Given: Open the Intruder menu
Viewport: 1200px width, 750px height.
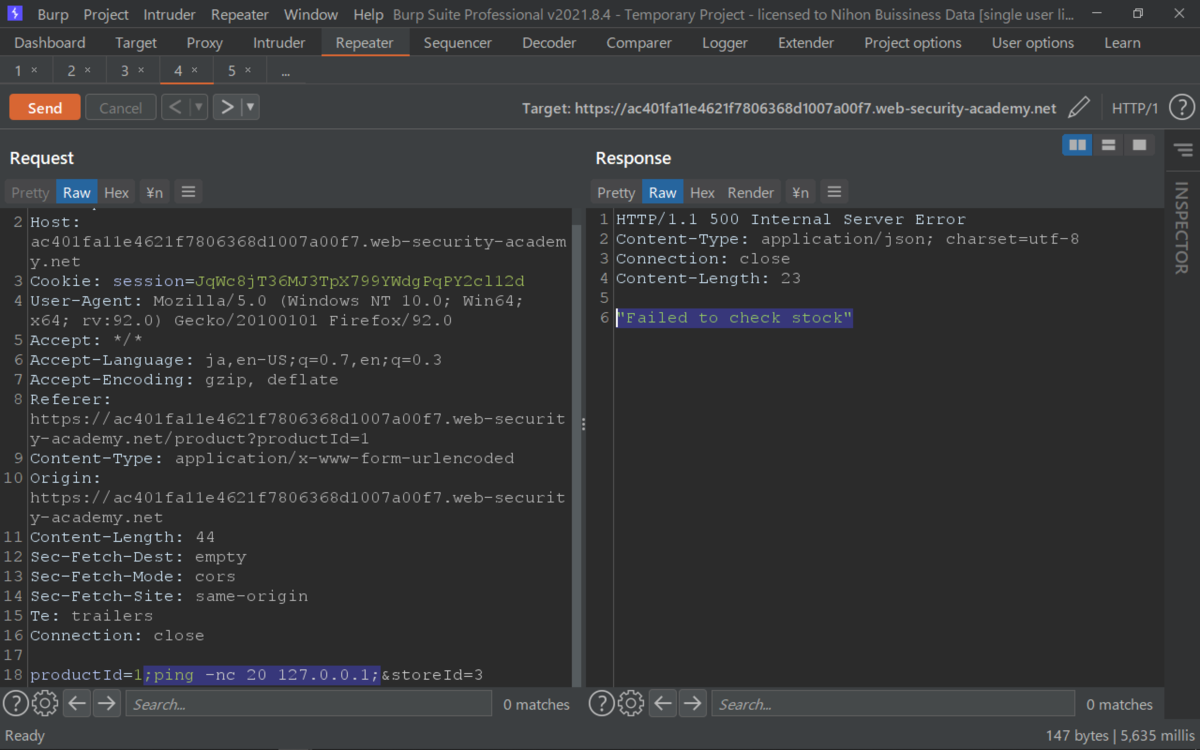Looking at the screenshot, I should click(171, 14).
